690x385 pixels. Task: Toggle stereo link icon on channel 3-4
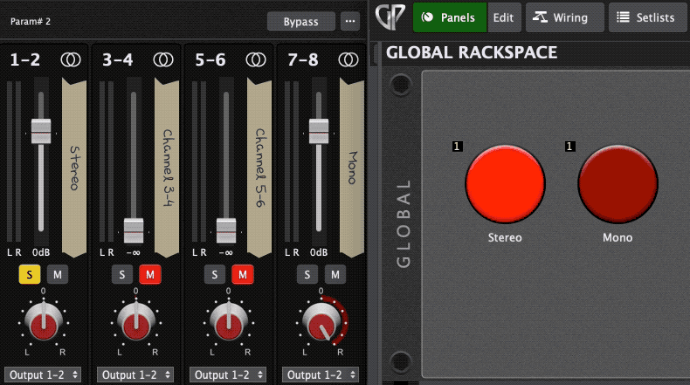[x=163, y=59]
